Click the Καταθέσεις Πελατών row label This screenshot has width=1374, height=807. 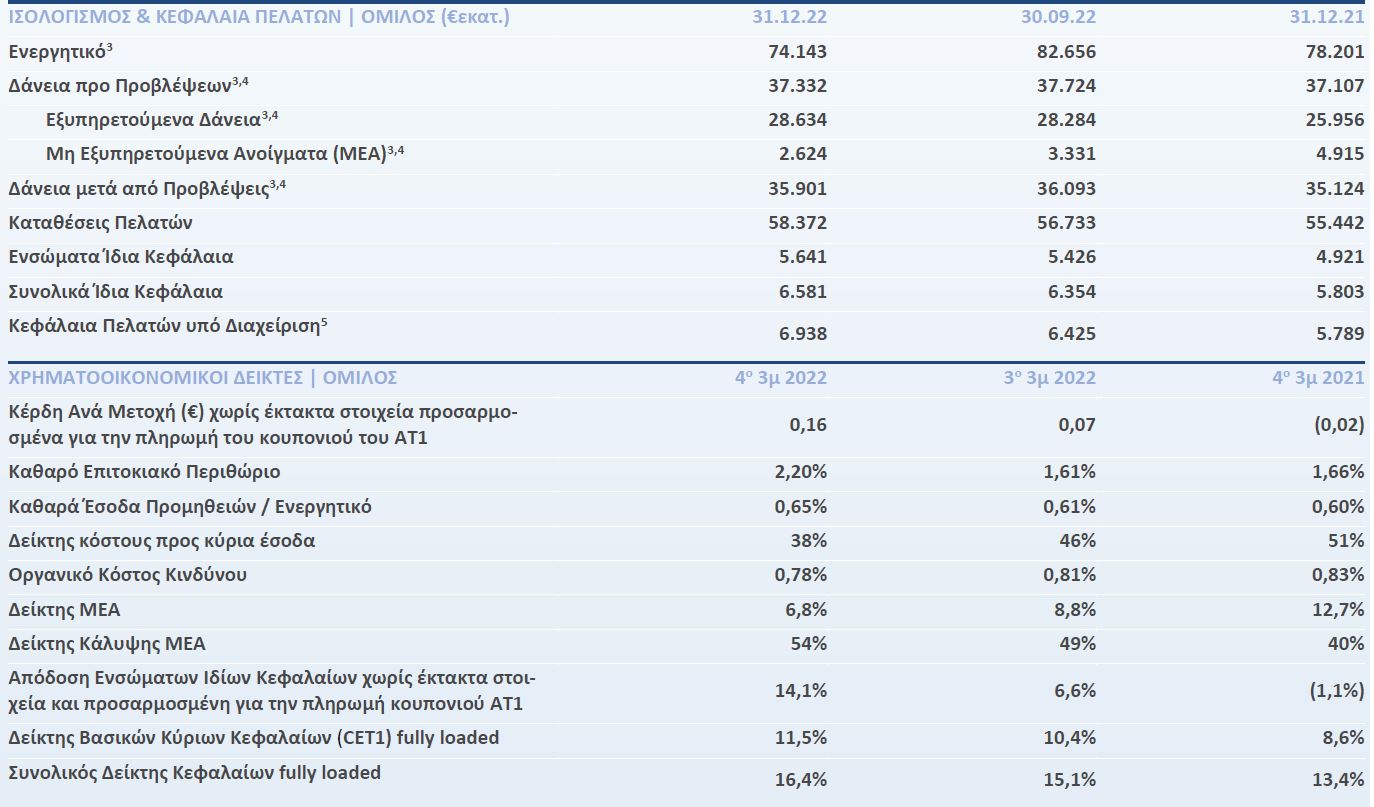(x=100, y=222)
